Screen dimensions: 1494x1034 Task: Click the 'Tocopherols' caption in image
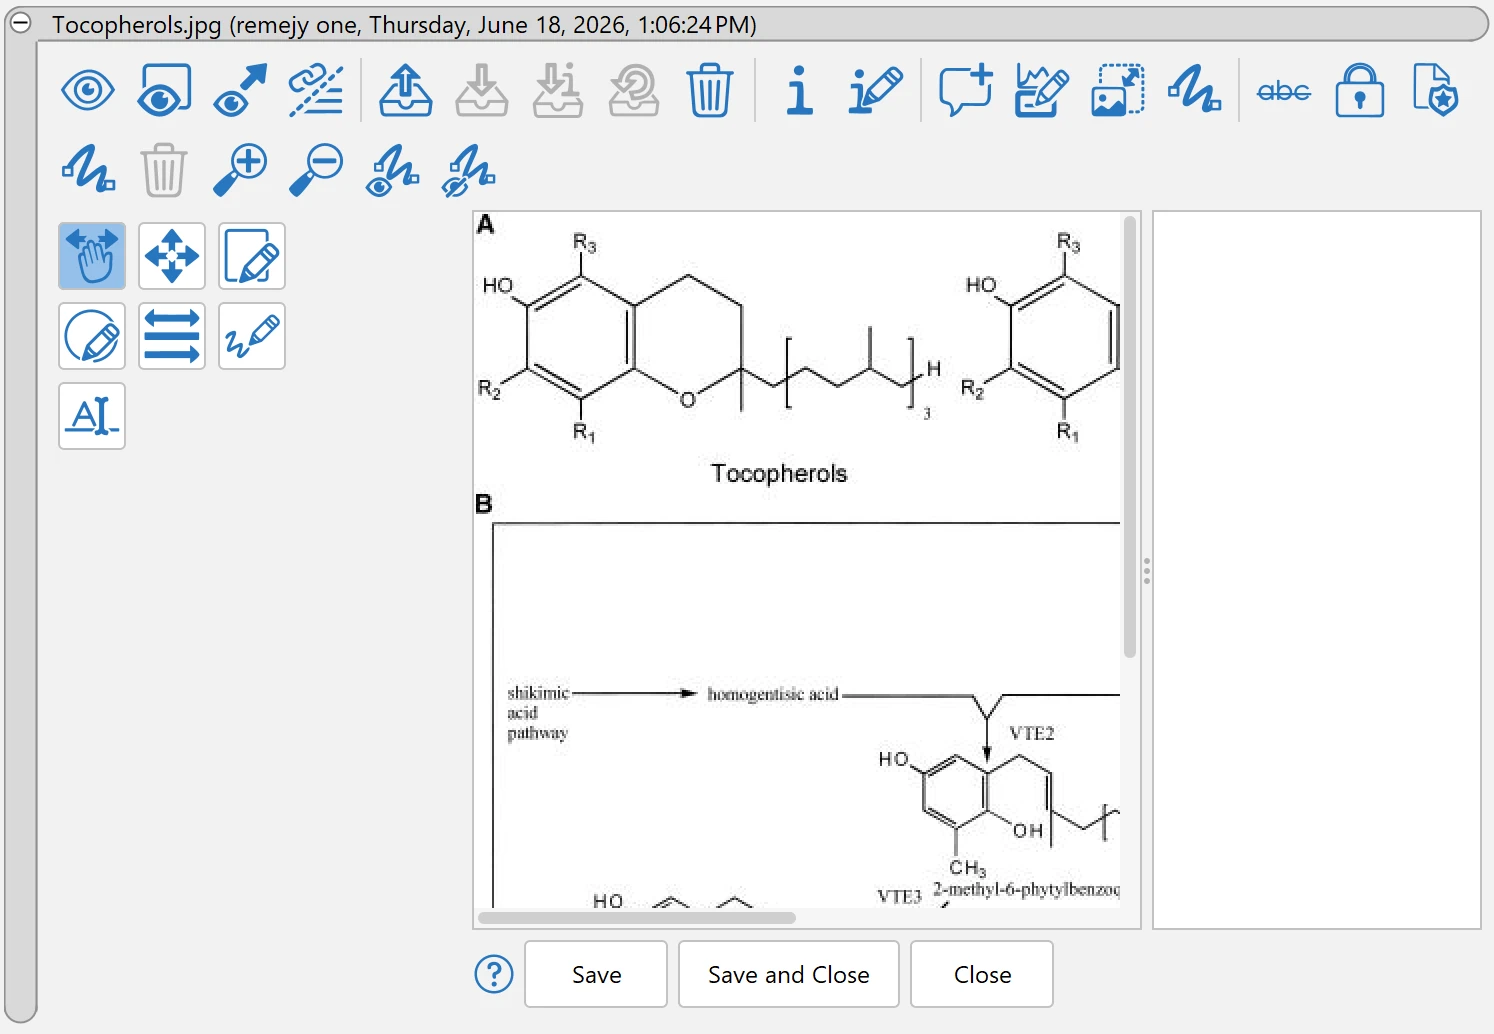[779, 473]
